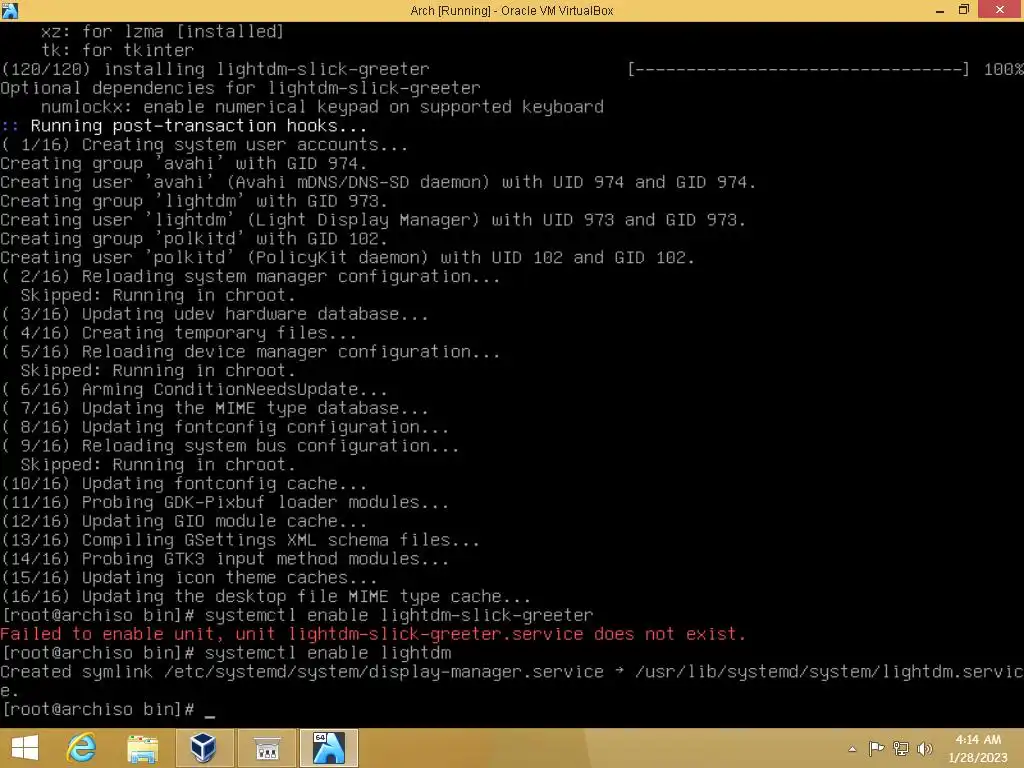
Task: Click the red 'Failed to enable unit' line
Action: coord(373,634)
